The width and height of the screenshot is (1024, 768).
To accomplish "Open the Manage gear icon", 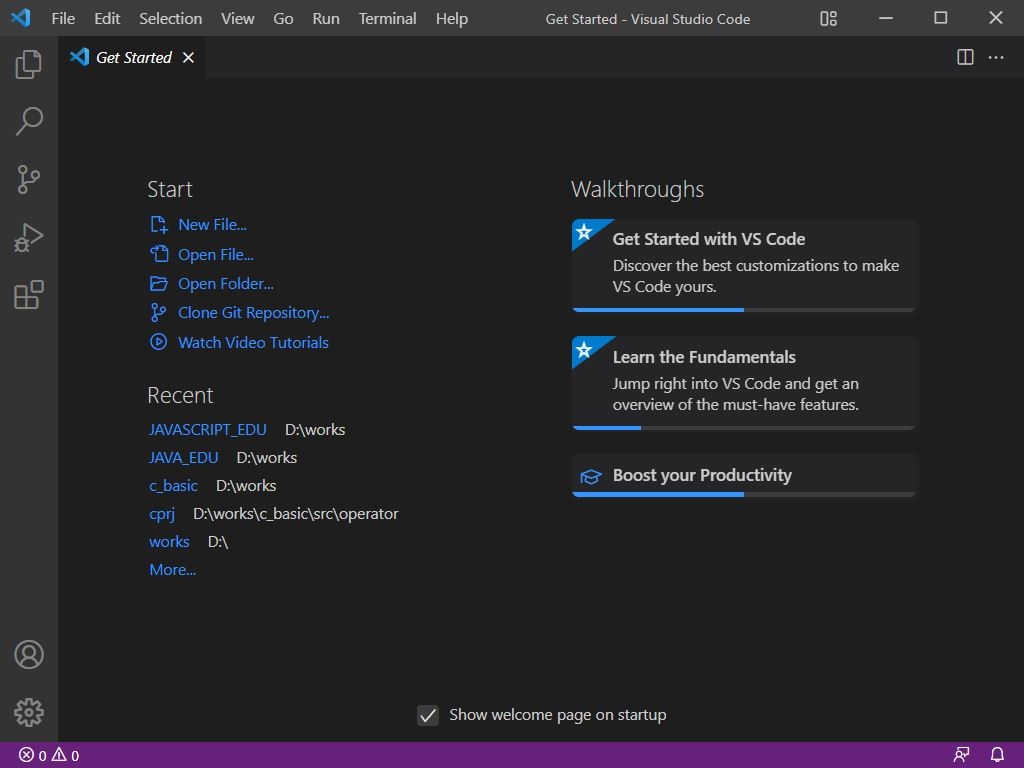I will pos(29,712).
